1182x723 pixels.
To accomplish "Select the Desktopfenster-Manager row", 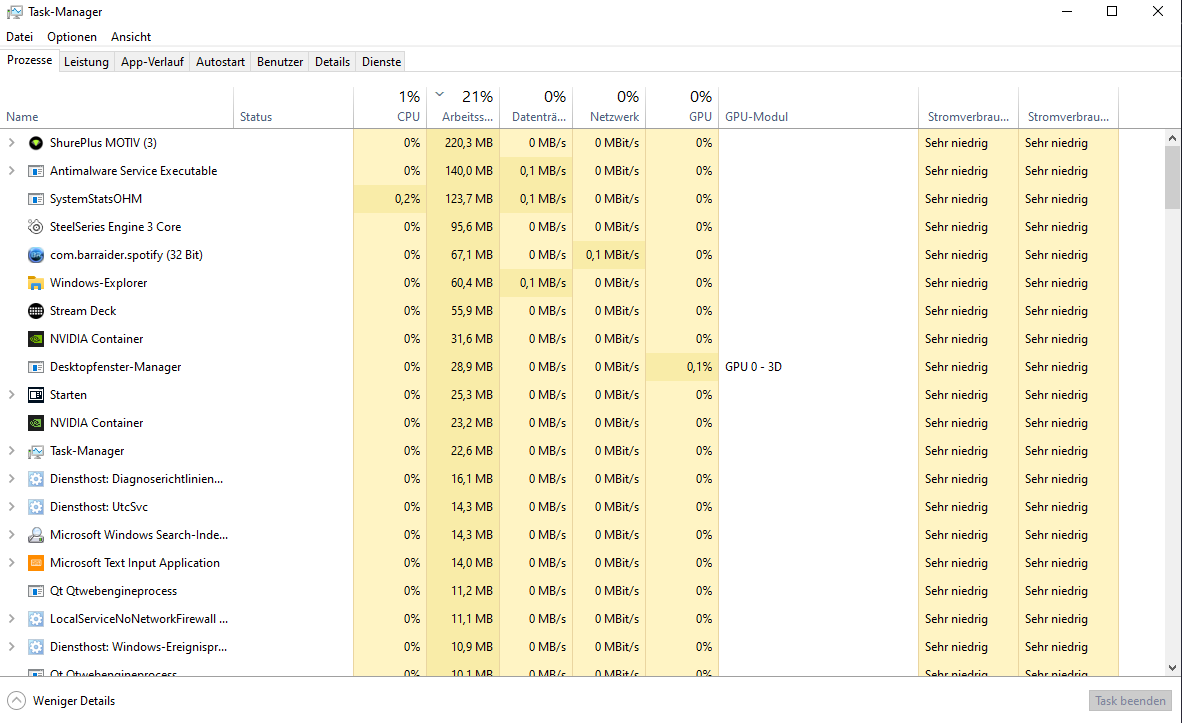I will pos(115,366).
